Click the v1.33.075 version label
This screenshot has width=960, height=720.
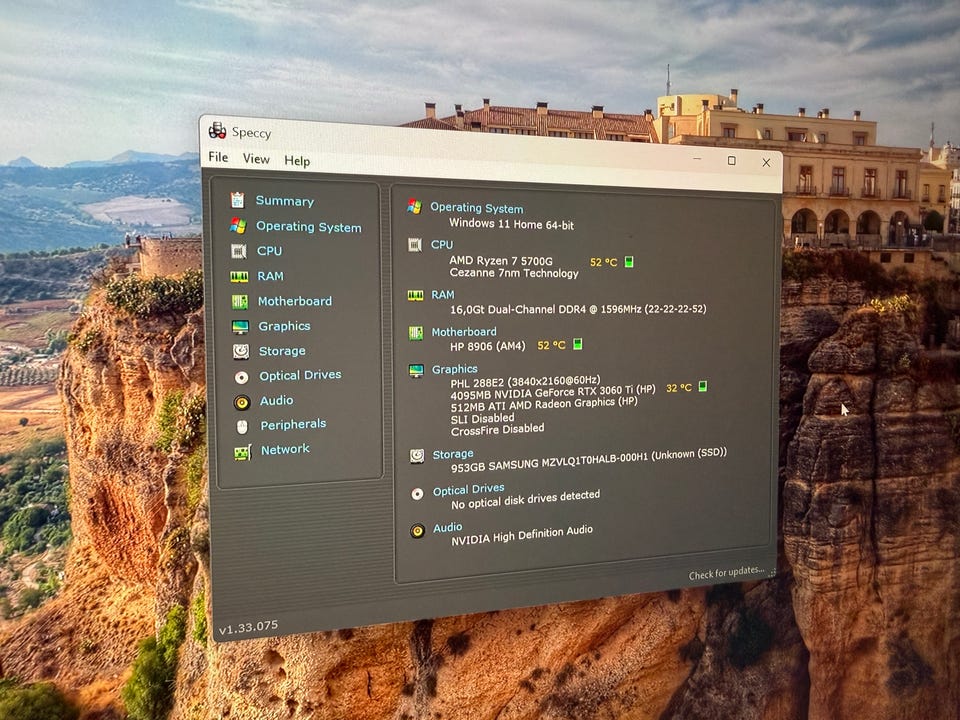[x=248, y=627]
